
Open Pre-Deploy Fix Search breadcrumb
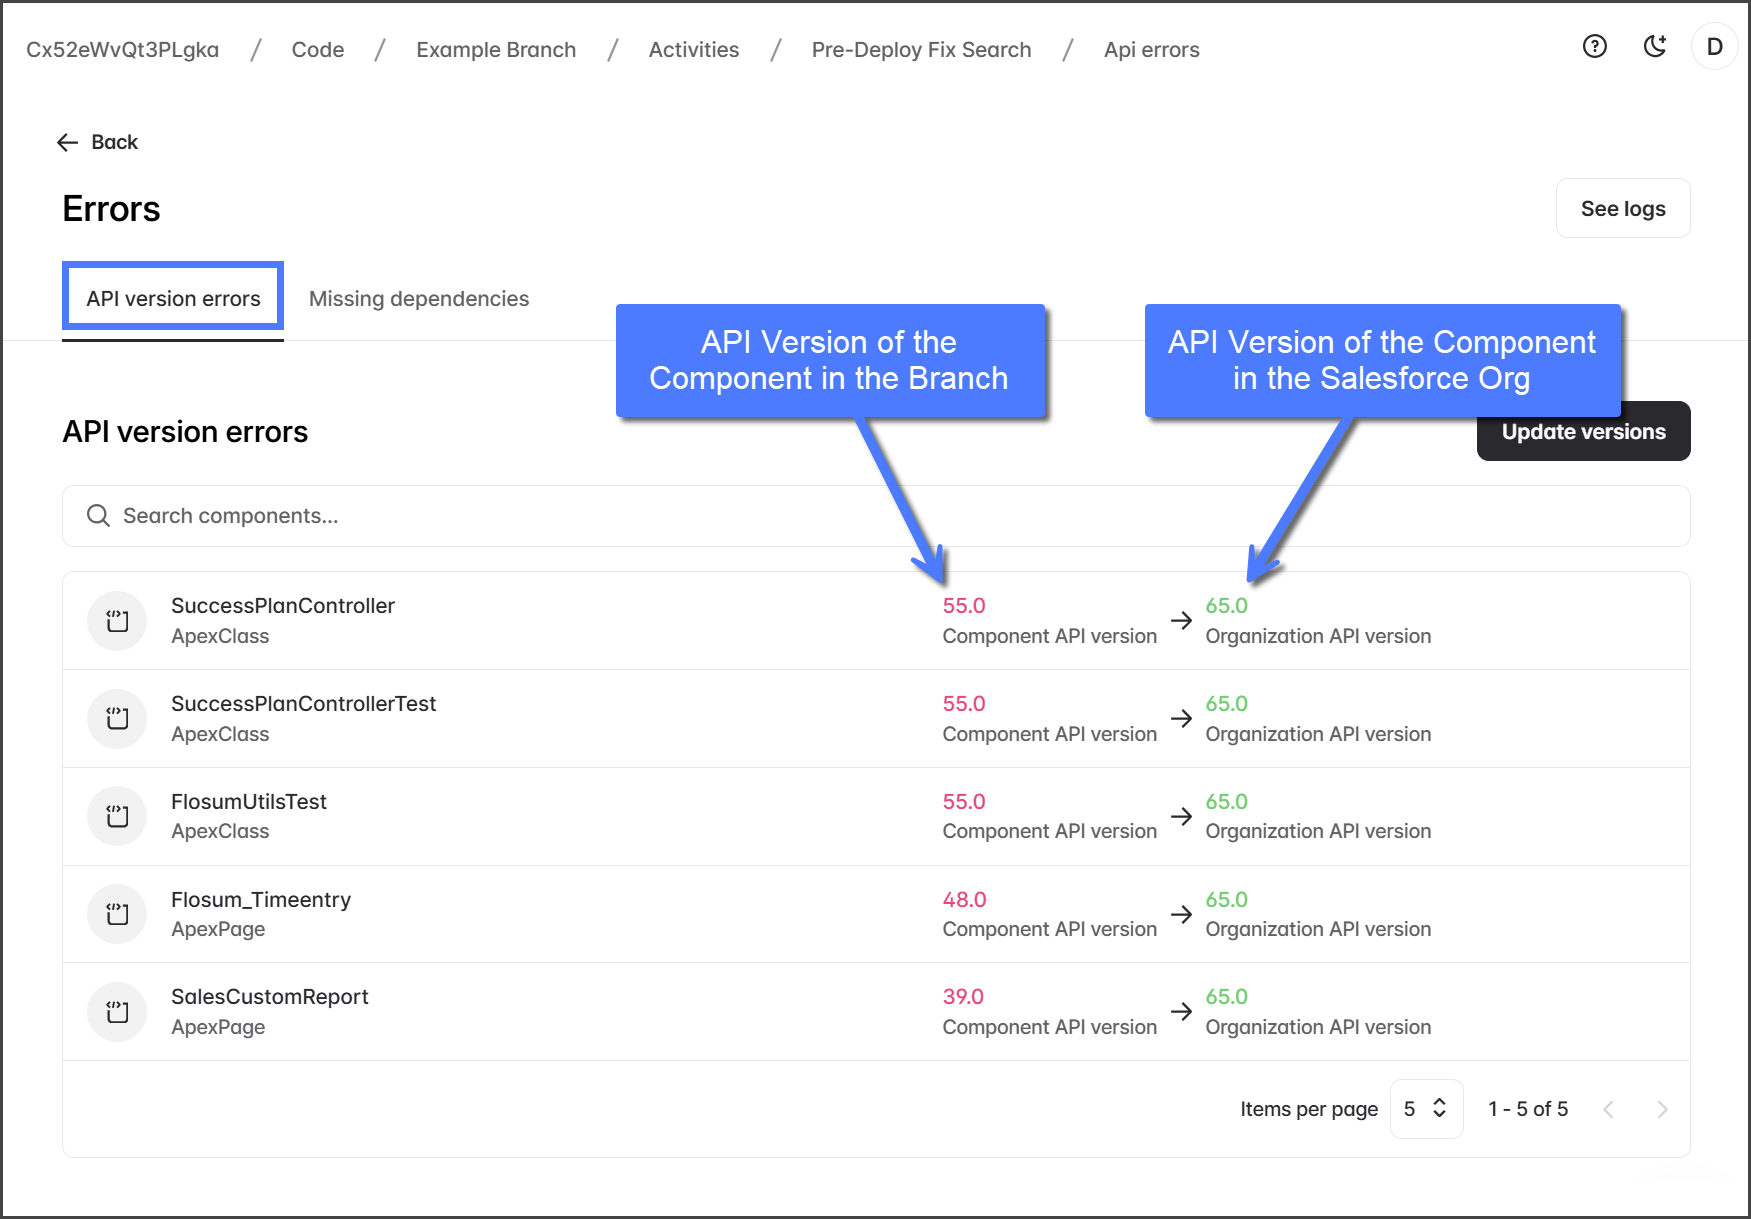click(921, 50)
